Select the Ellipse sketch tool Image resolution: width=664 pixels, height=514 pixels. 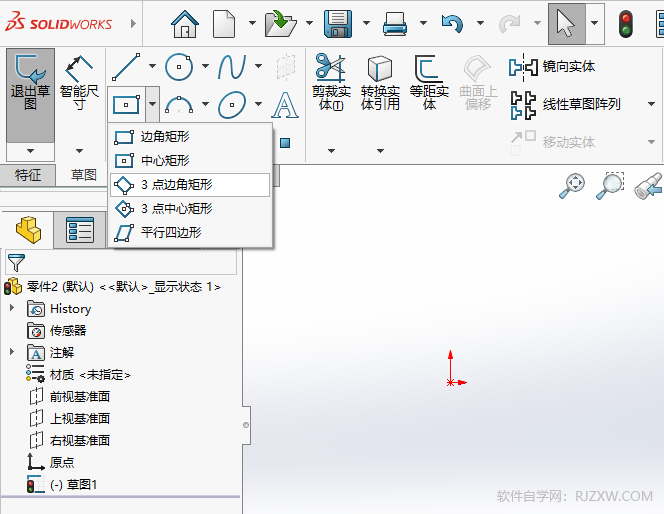click(x=232, y=104)
